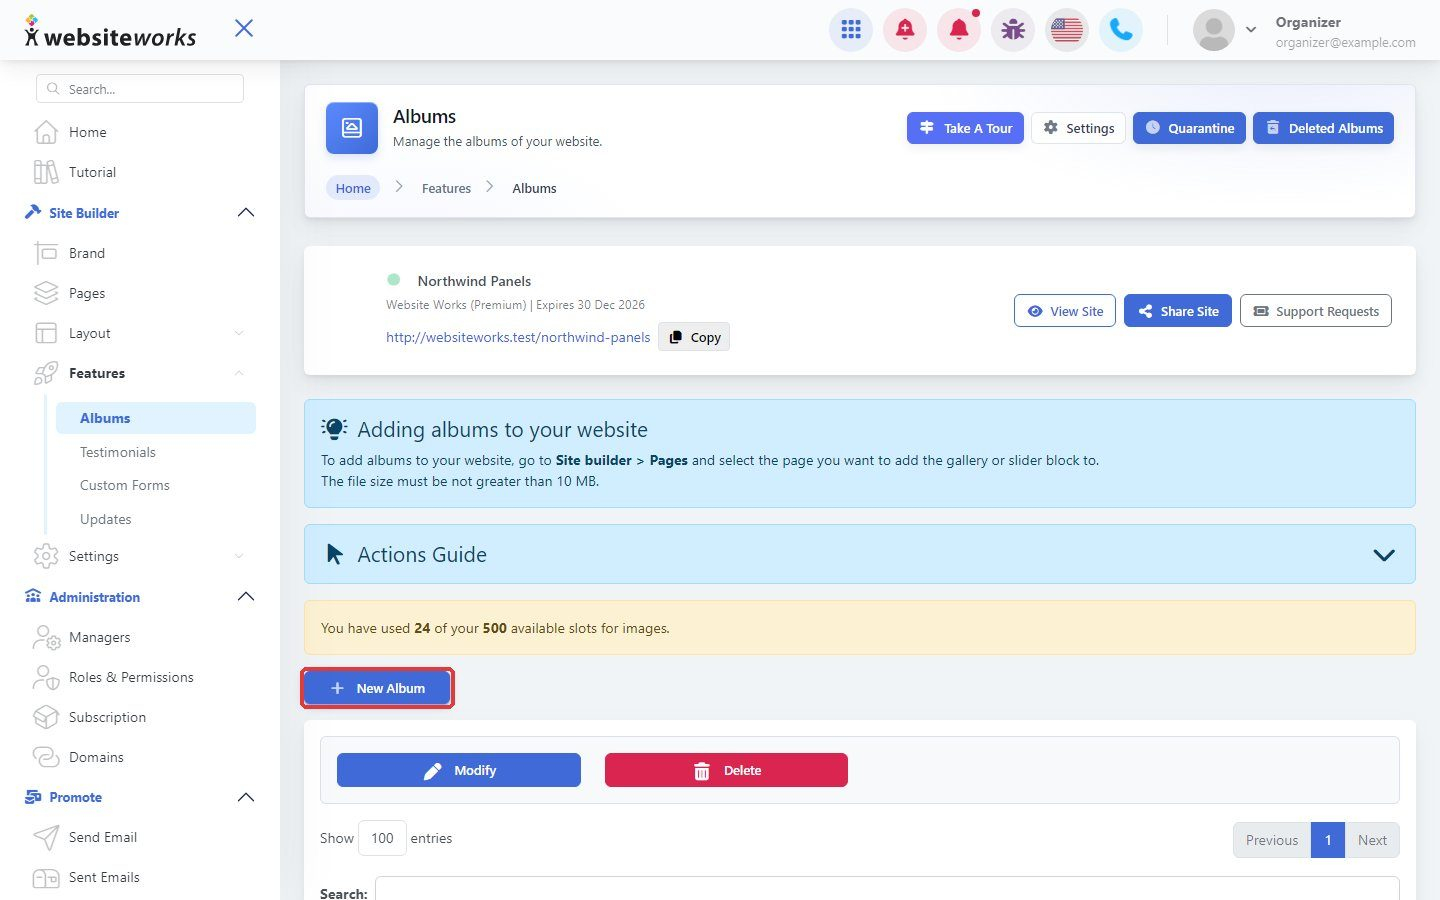Screen dimensions: 1440x900
Task: Click the red Delete button
Action: coord(726,770)
